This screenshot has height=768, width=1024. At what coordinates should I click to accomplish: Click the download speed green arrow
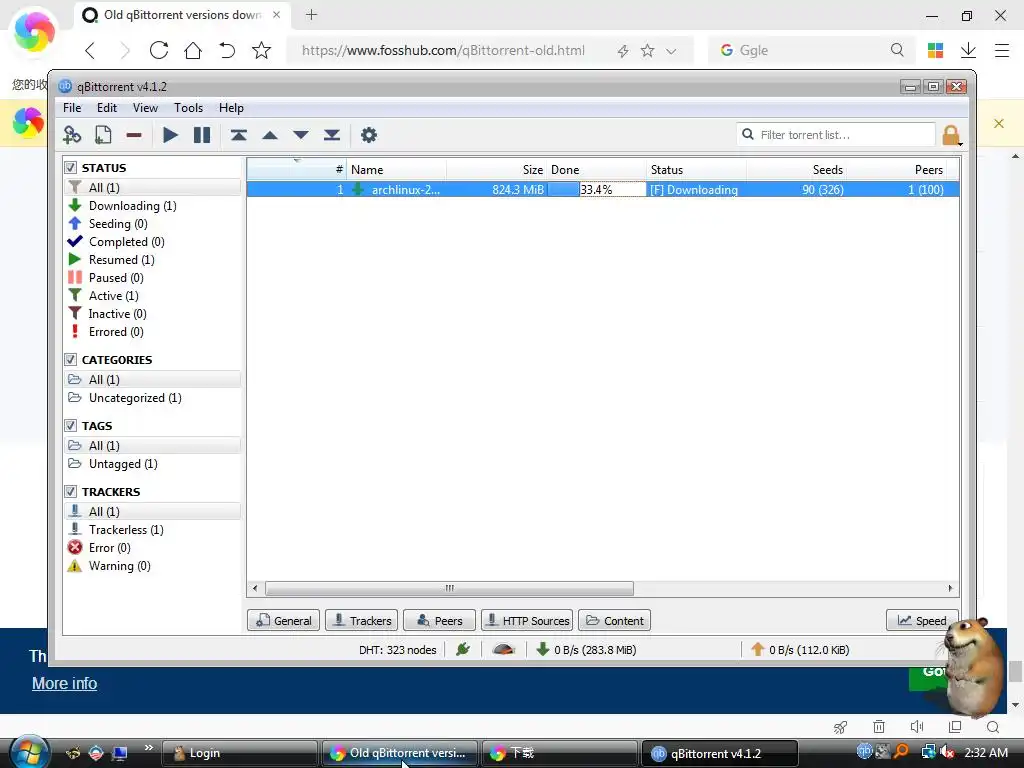(542, 649)
